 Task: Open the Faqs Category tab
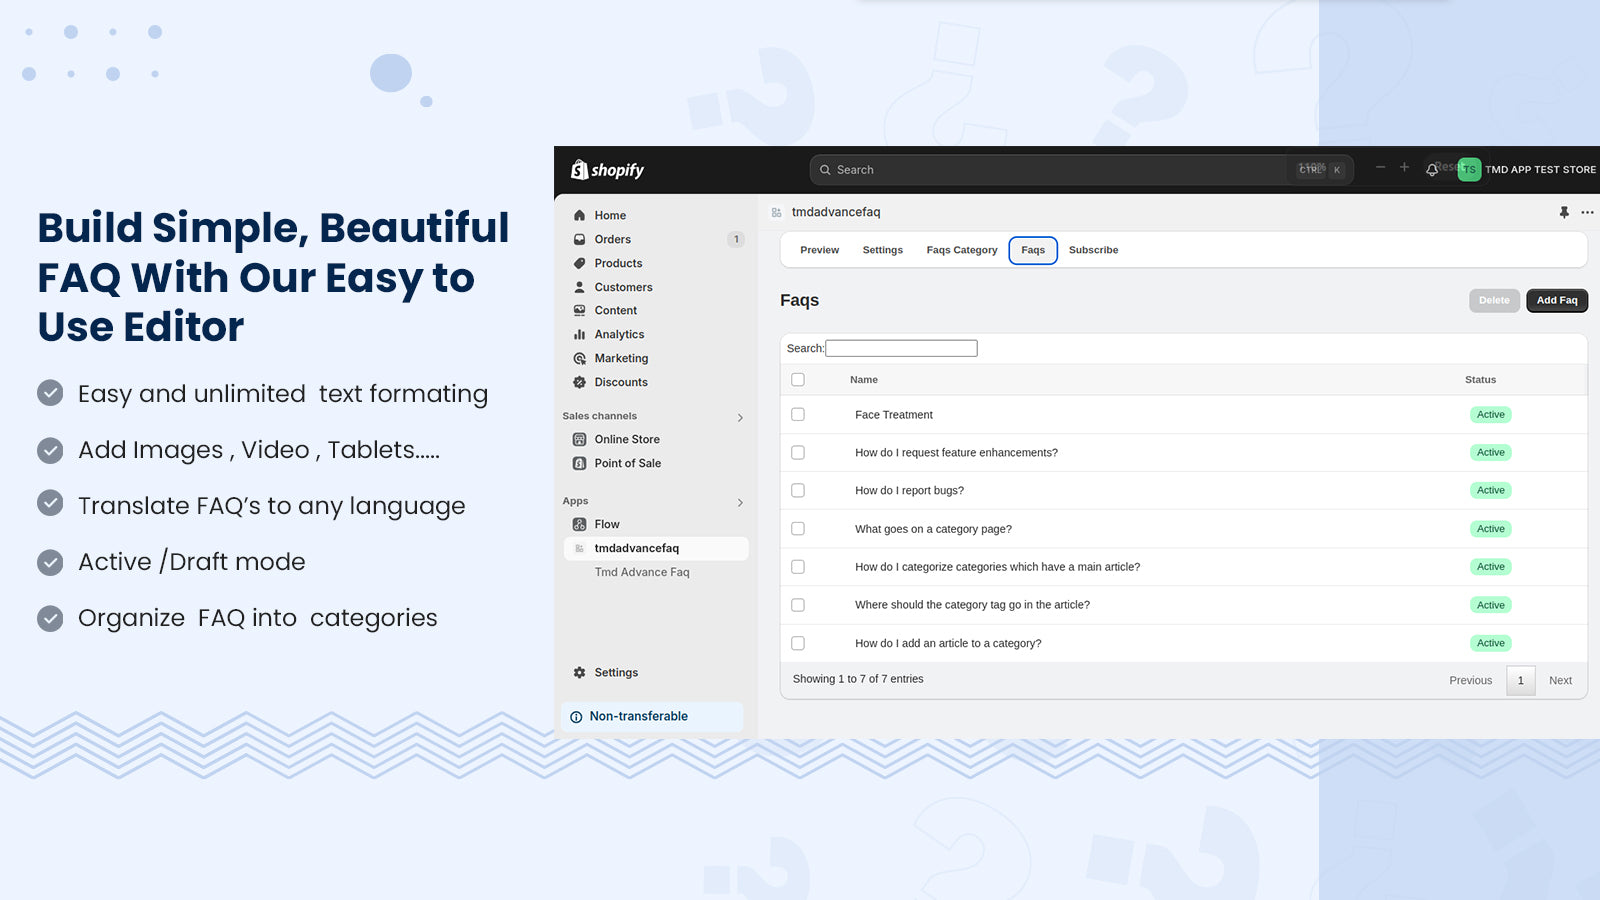962,250
